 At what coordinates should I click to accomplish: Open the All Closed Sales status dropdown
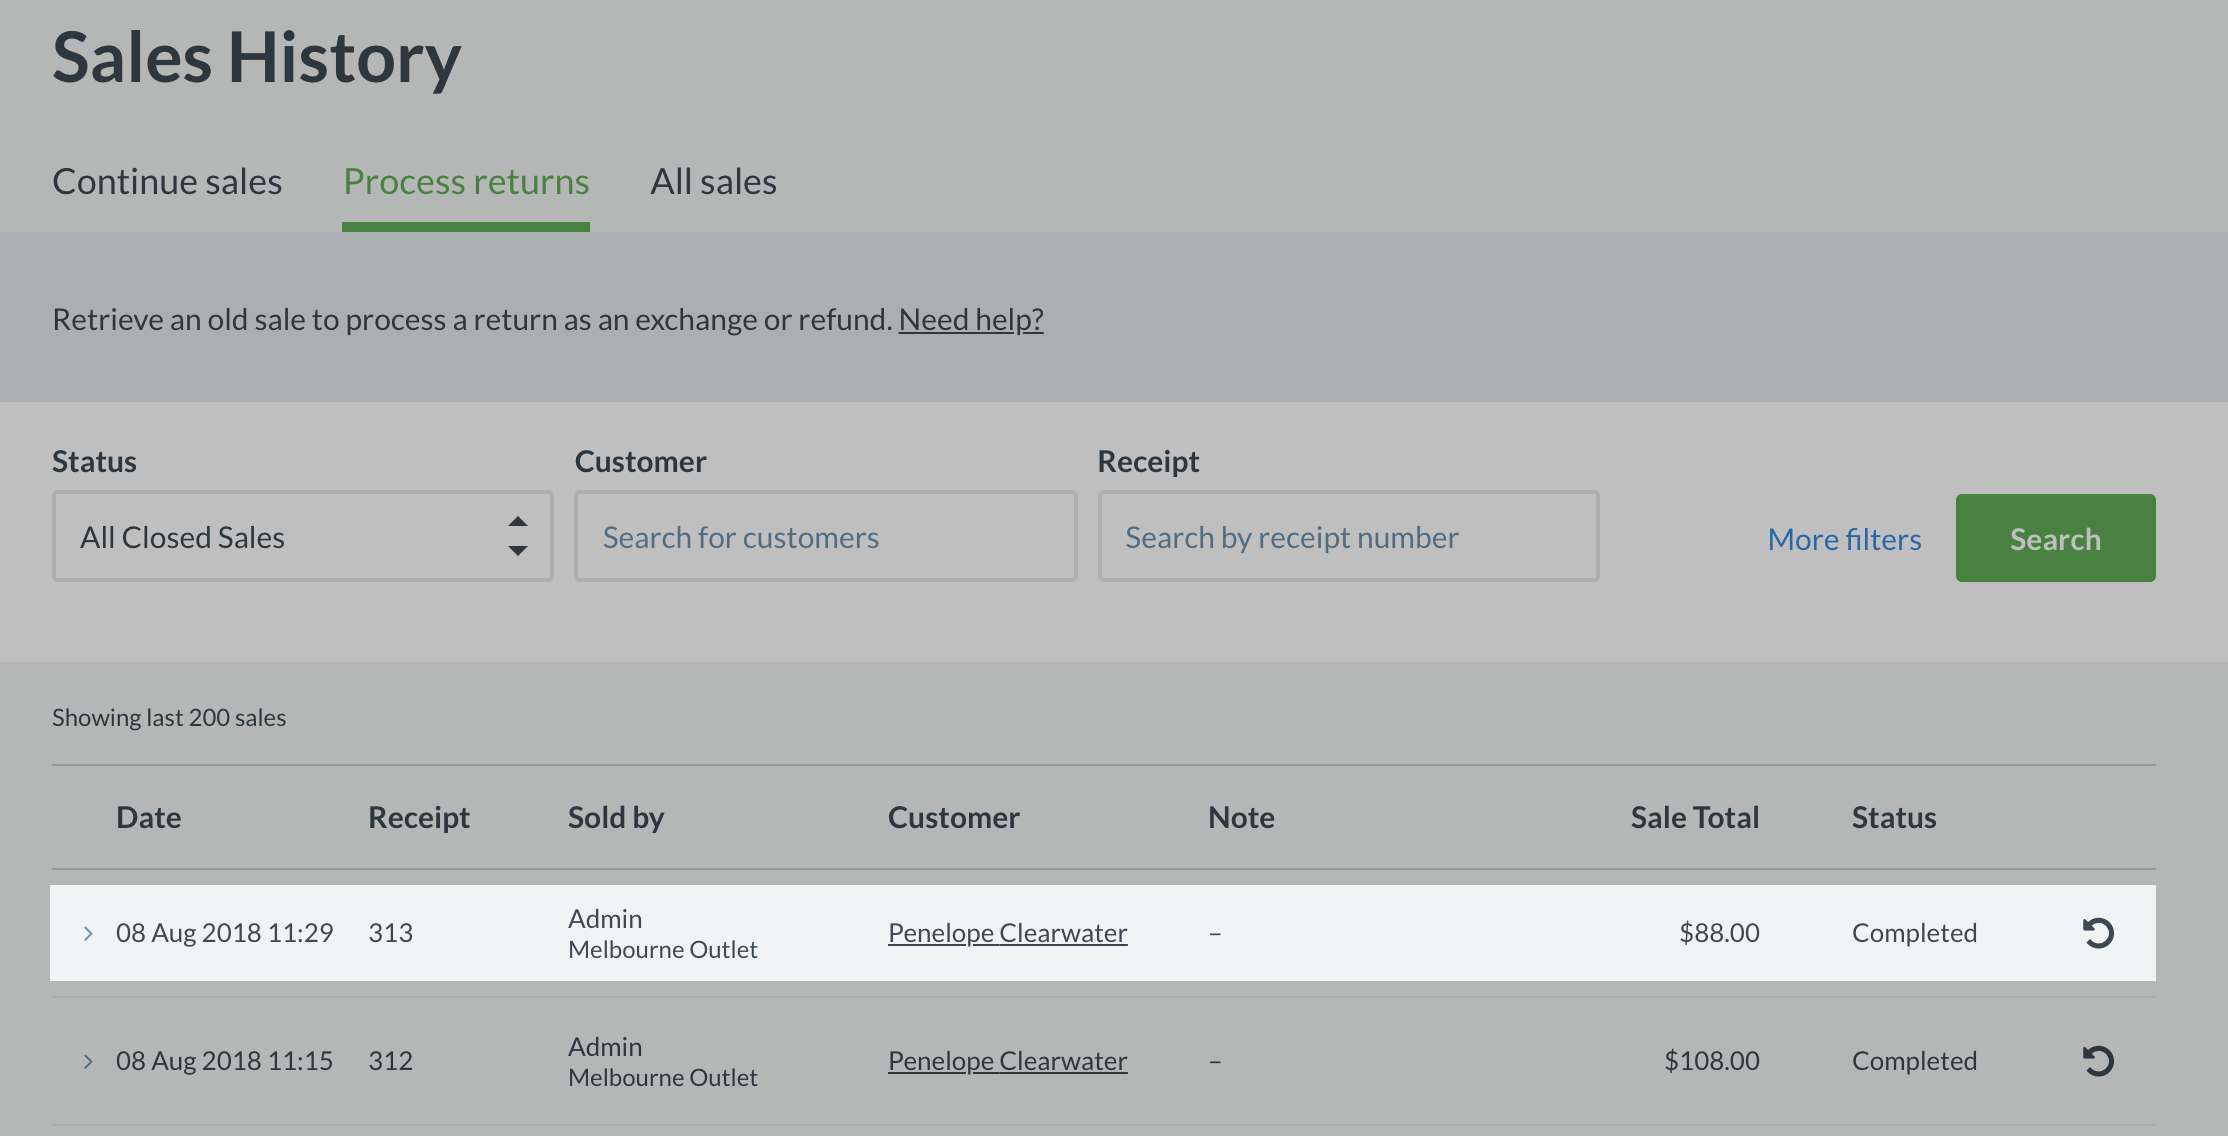pyautogui.click(x=302, y=537)
